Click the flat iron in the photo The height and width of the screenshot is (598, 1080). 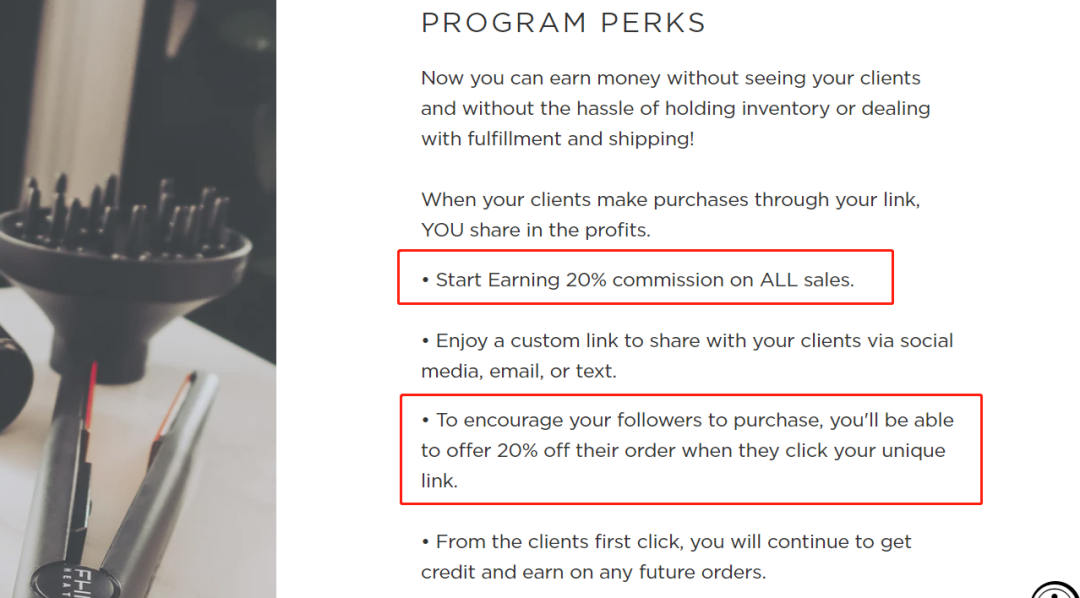(x=150, y=470)
